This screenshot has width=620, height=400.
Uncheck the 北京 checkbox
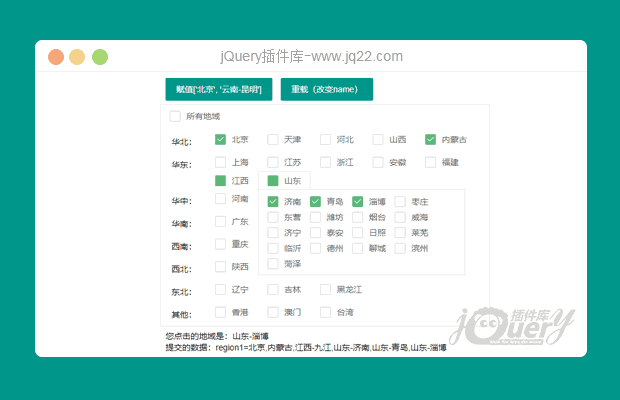pos(221,140)
